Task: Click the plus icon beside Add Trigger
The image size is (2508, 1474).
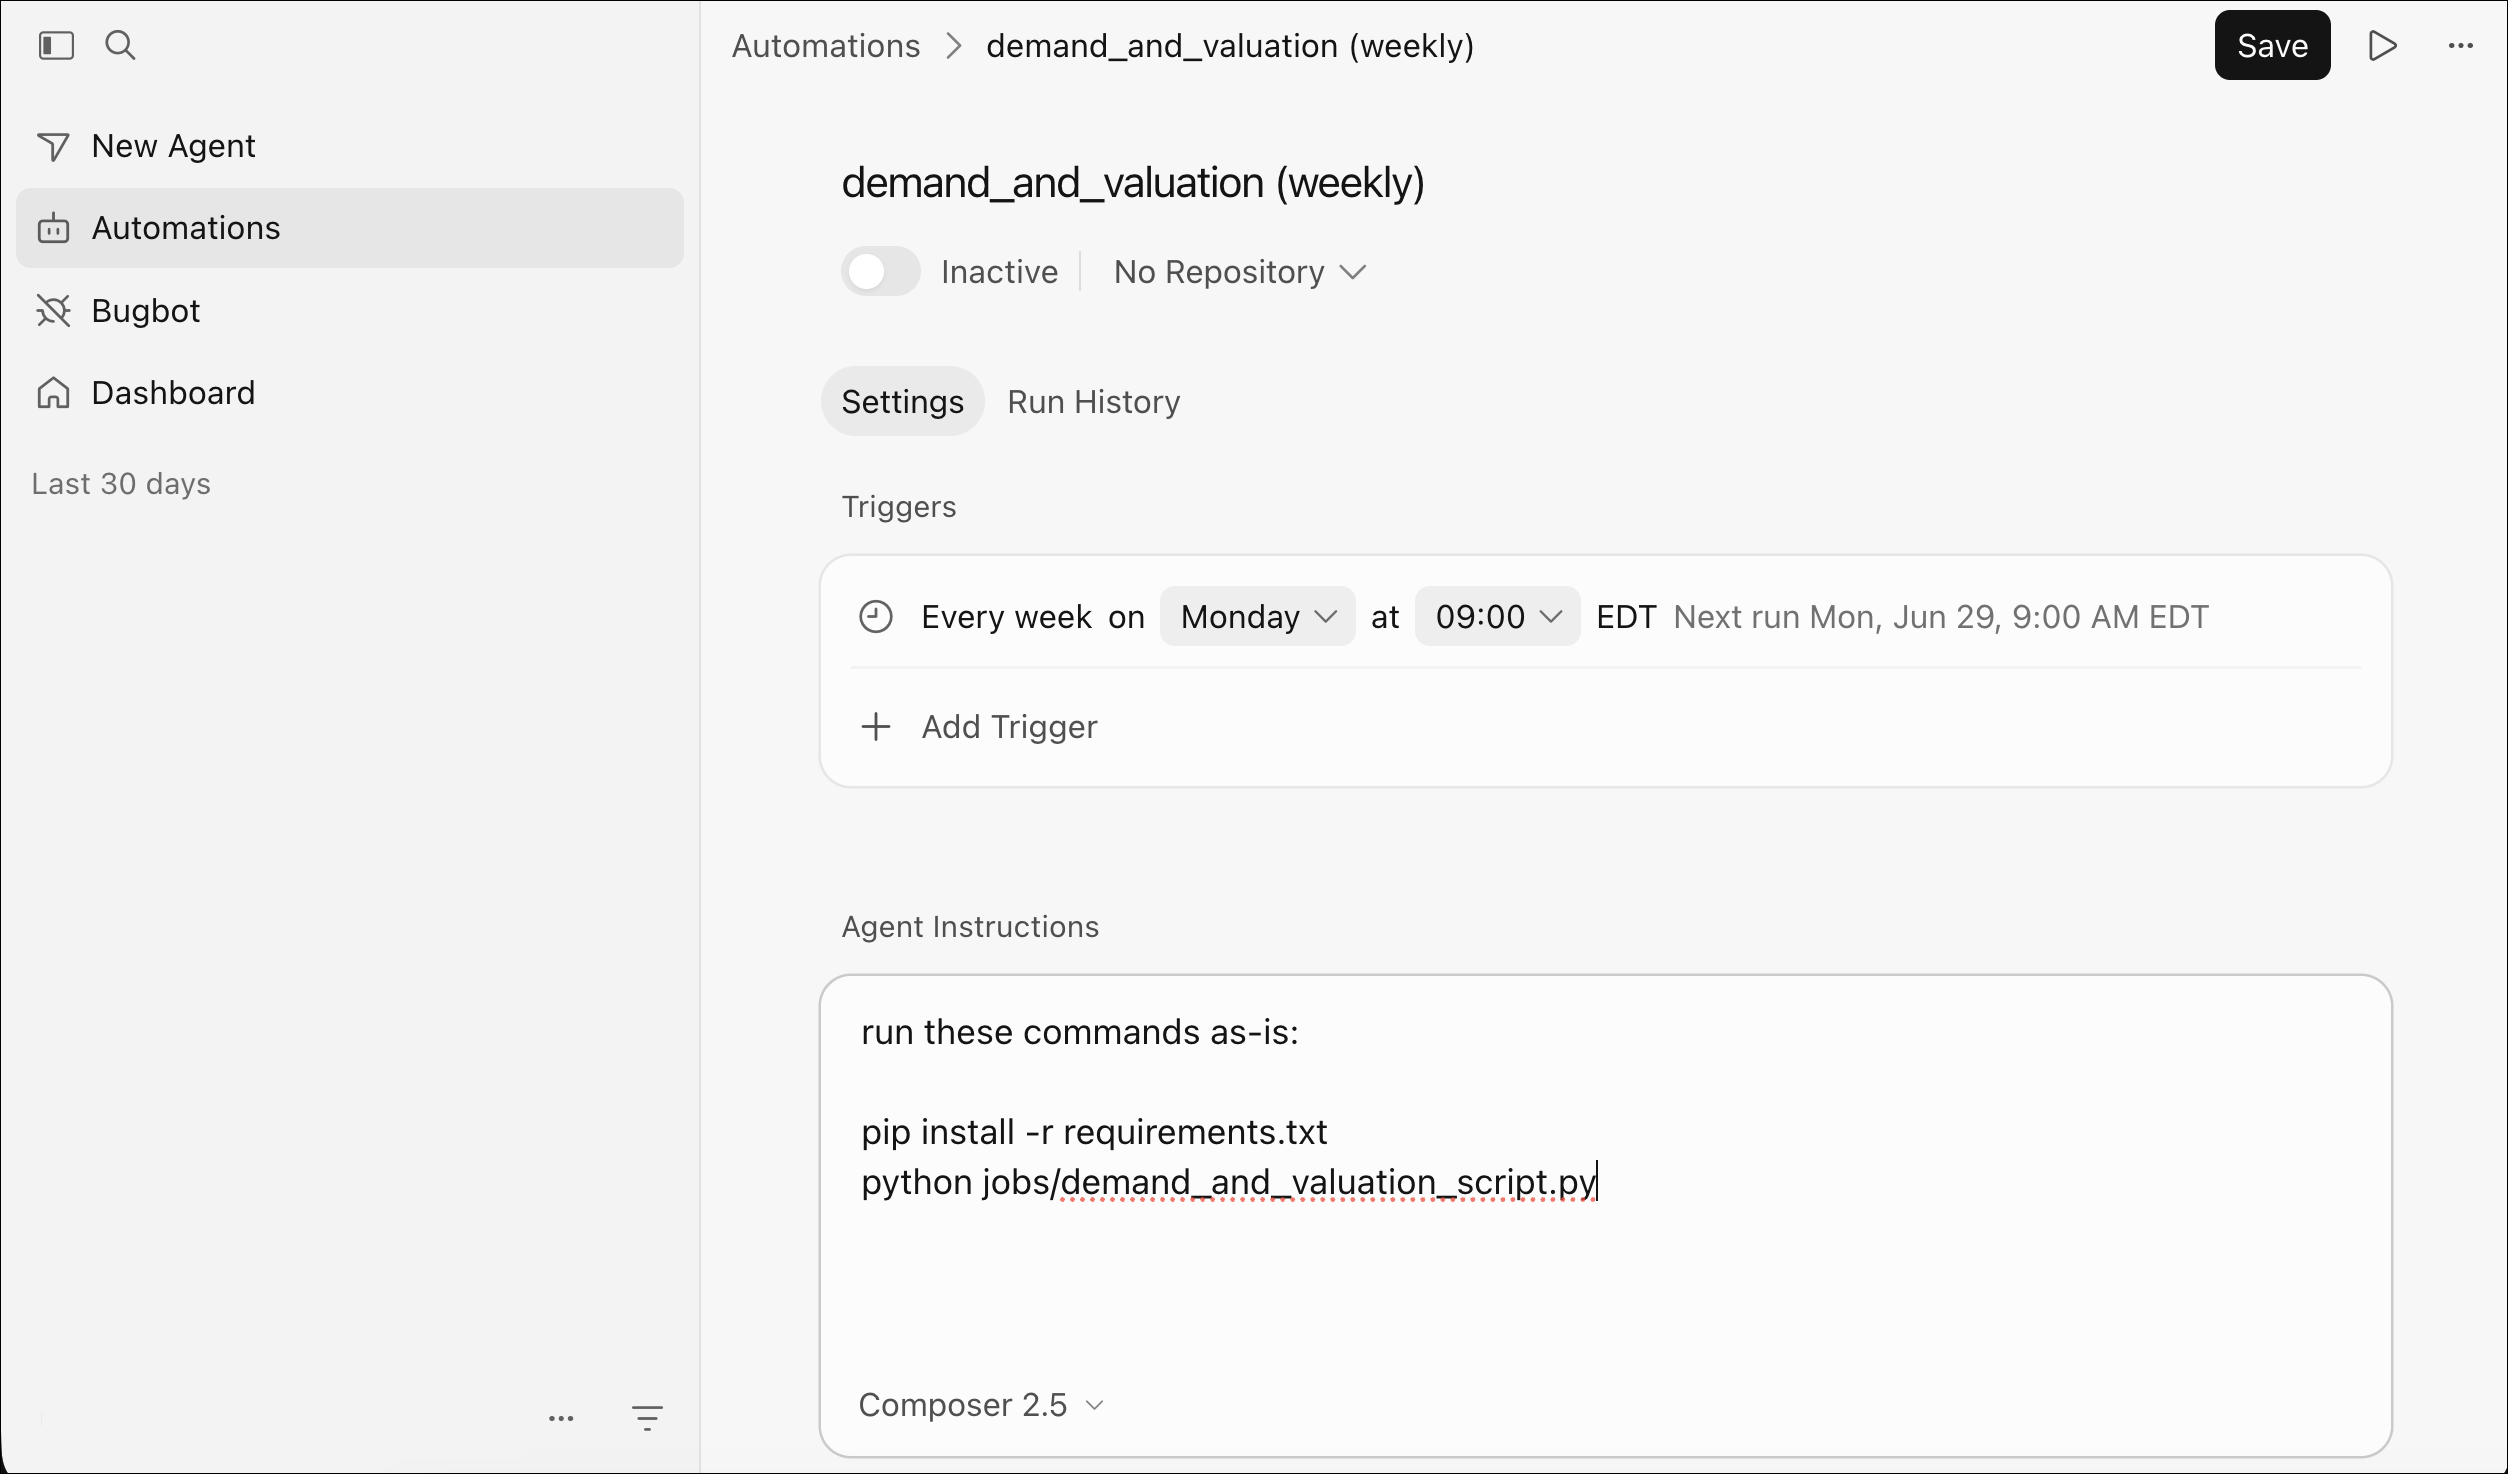Action: 876,726
